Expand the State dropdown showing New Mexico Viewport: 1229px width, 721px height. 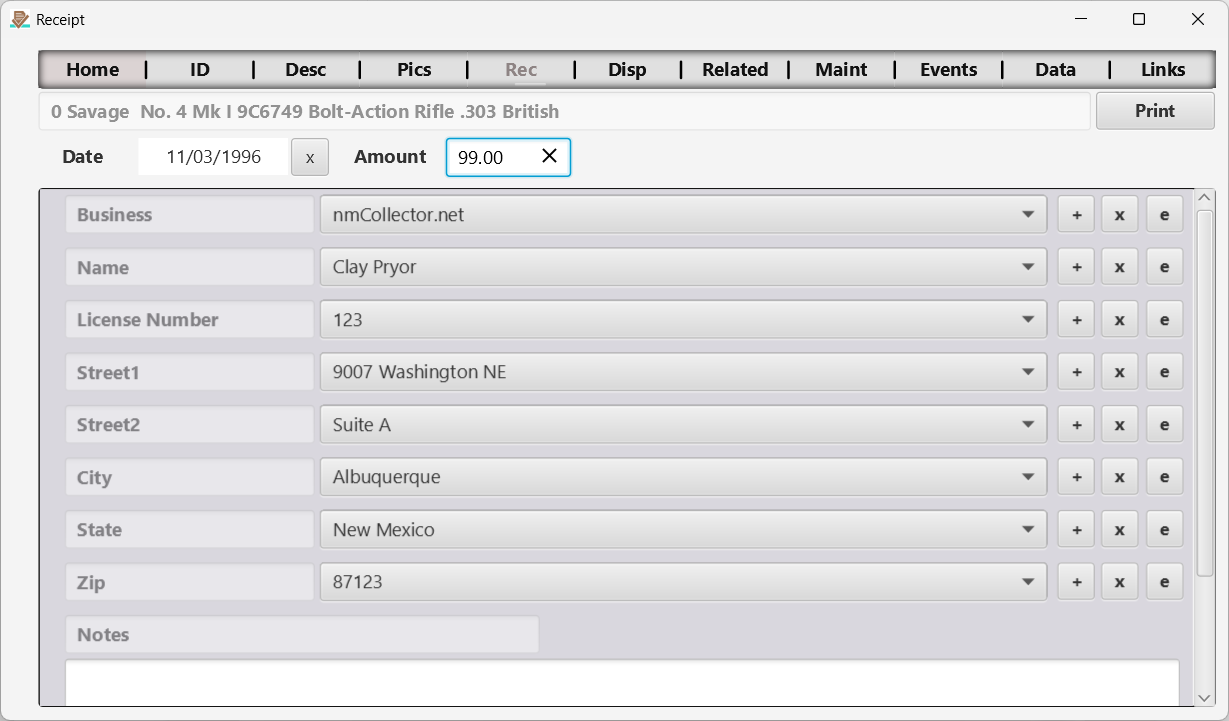(684, 529)
